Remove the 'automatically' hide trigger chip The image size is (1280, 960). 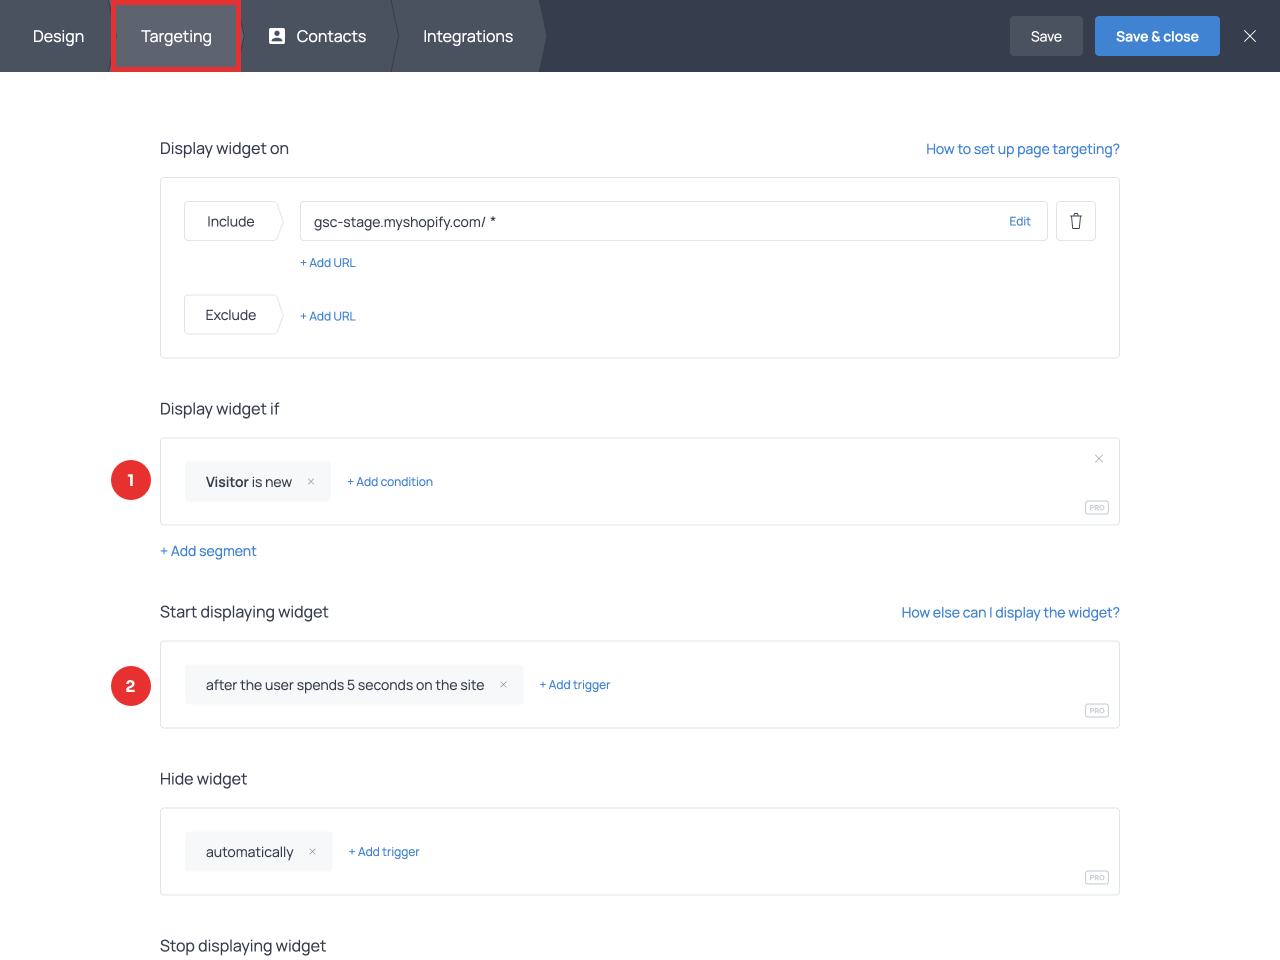(312, 852)
